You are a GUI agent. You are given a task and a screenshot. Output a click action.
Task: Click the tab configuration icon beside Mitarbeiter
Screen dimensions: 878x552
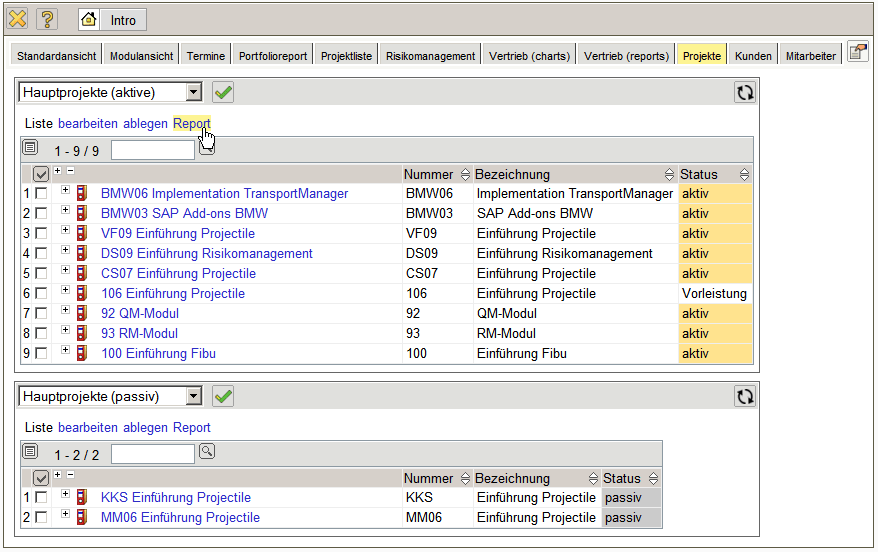pos(857,53)
